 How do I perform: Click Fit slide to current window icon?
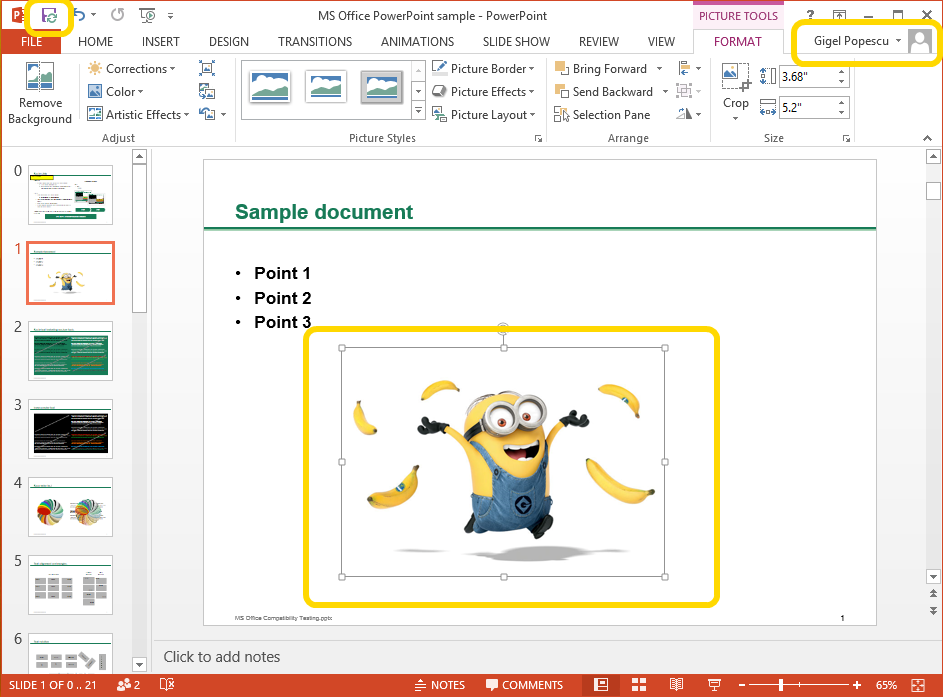pos(918,685)
